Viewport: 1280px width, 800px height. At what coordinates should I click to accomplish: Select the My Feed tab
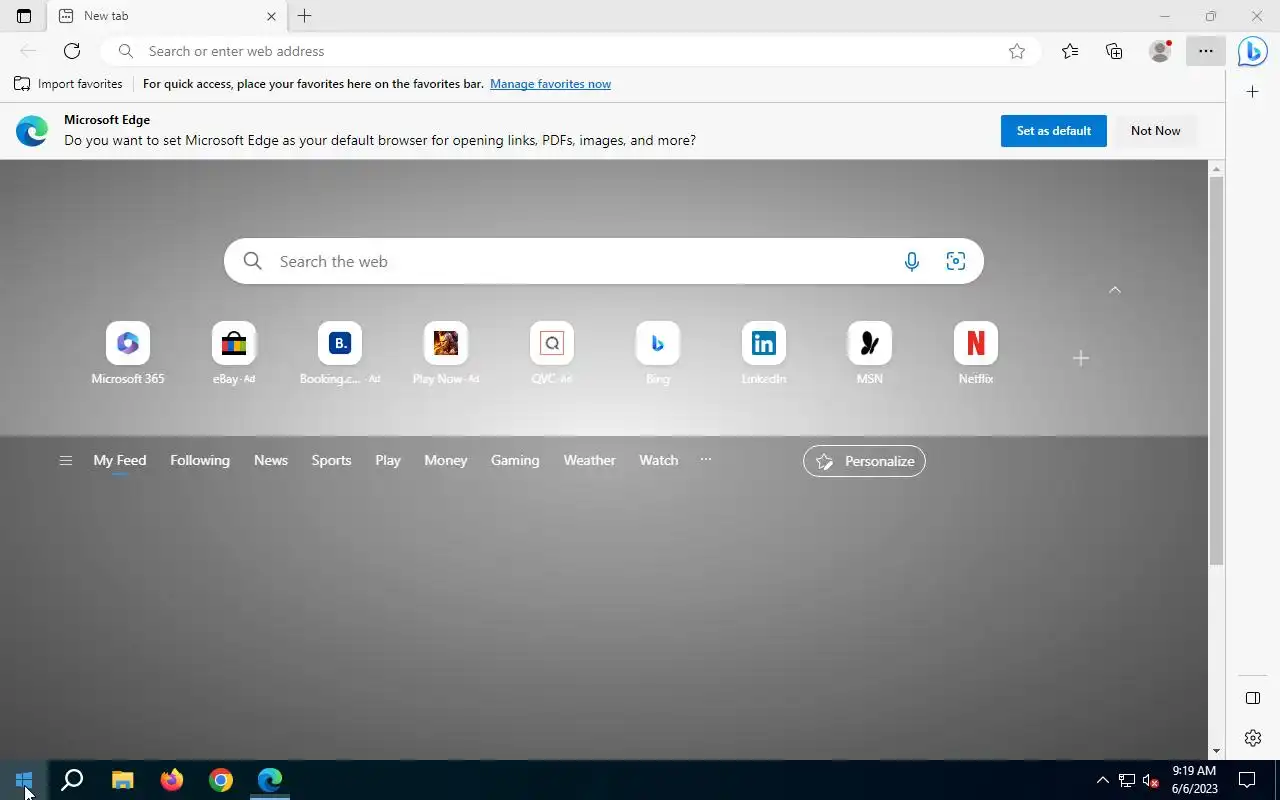[120, 460]
